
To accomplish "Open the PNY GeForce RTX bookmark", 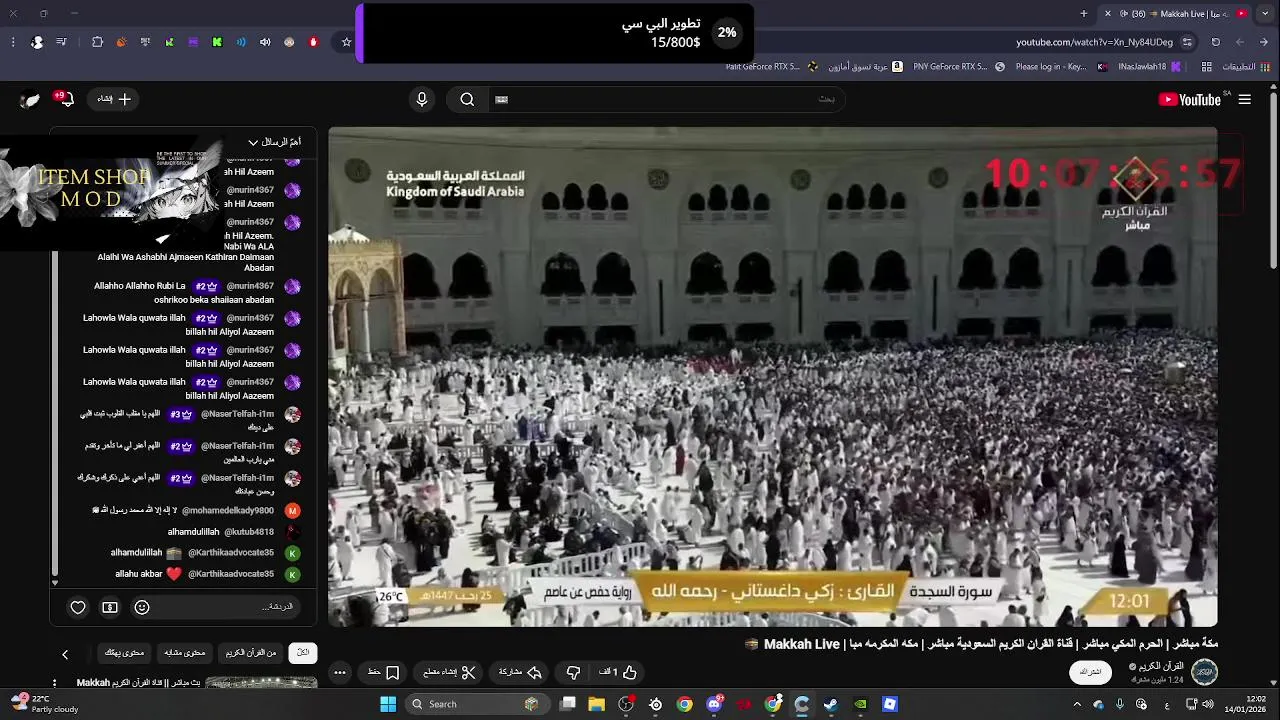I will [x=957, y=67].
